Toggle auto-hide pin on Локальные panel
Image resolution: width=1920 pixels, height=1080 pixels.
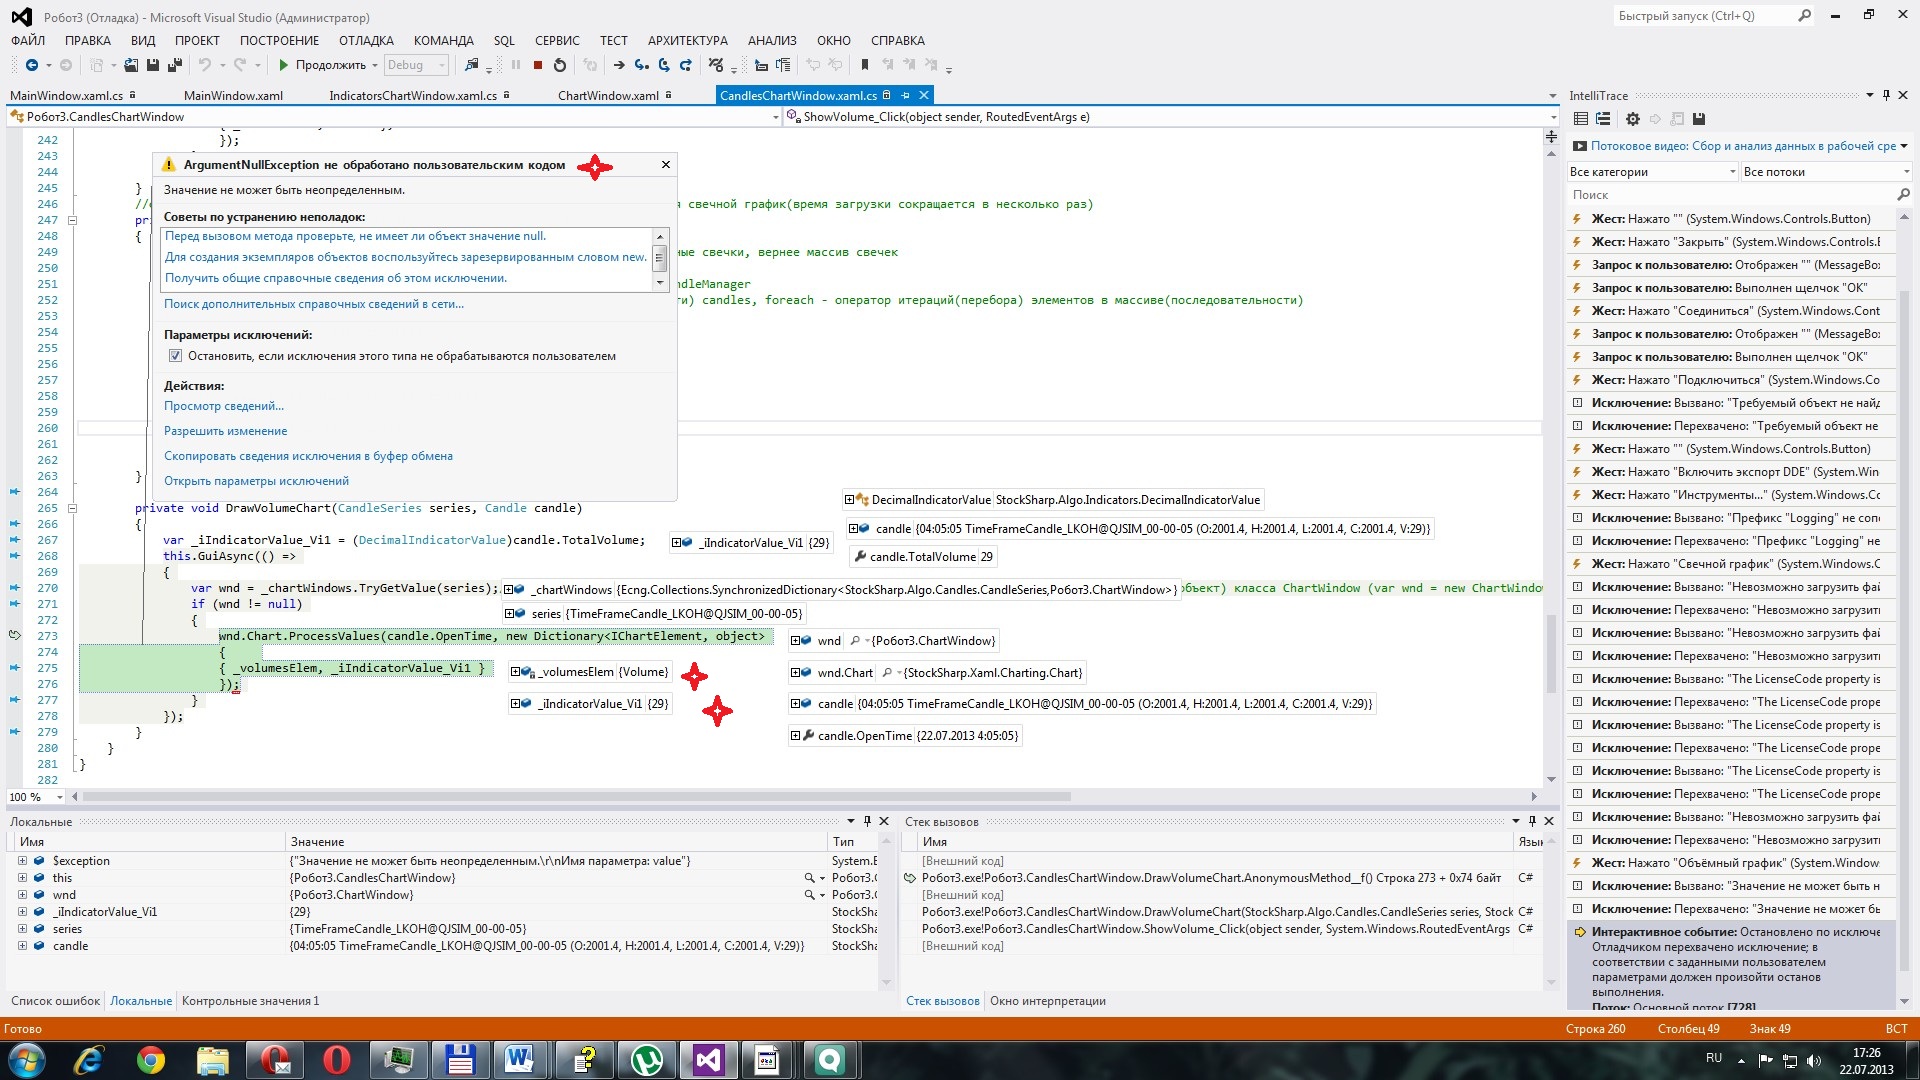tap(867, 821)
